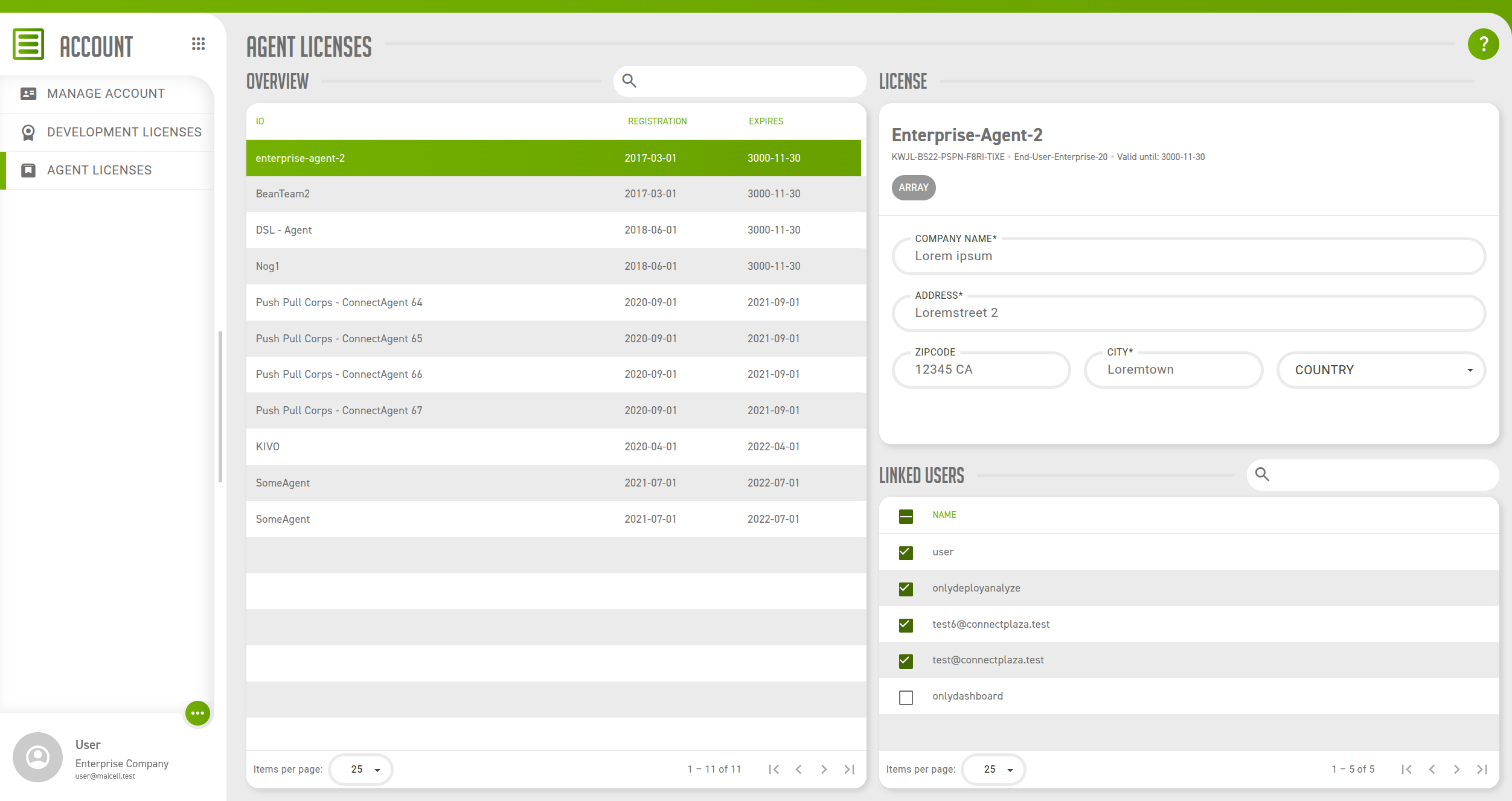The width and height of the screenshot is (1512, 801).
Task: Open Development Licenses menu item
Action: 107,132
